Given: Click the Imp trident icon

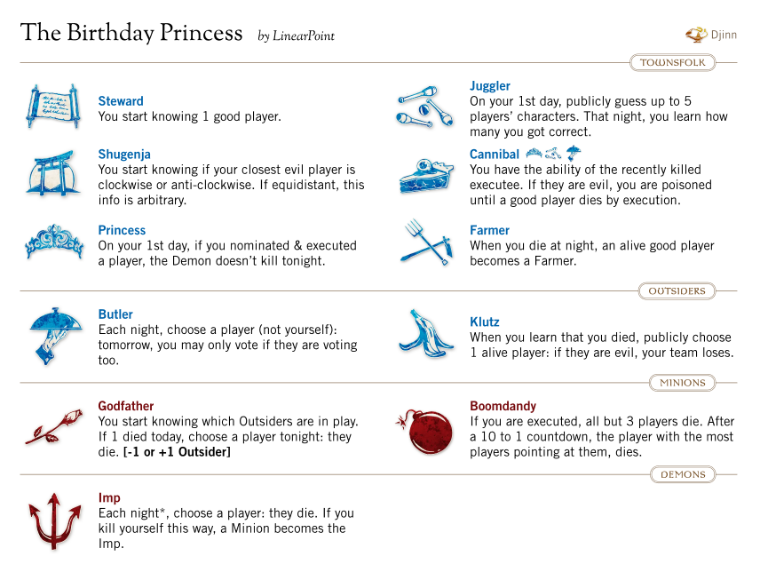Looking at the screenshot, I should coord(54,521).
